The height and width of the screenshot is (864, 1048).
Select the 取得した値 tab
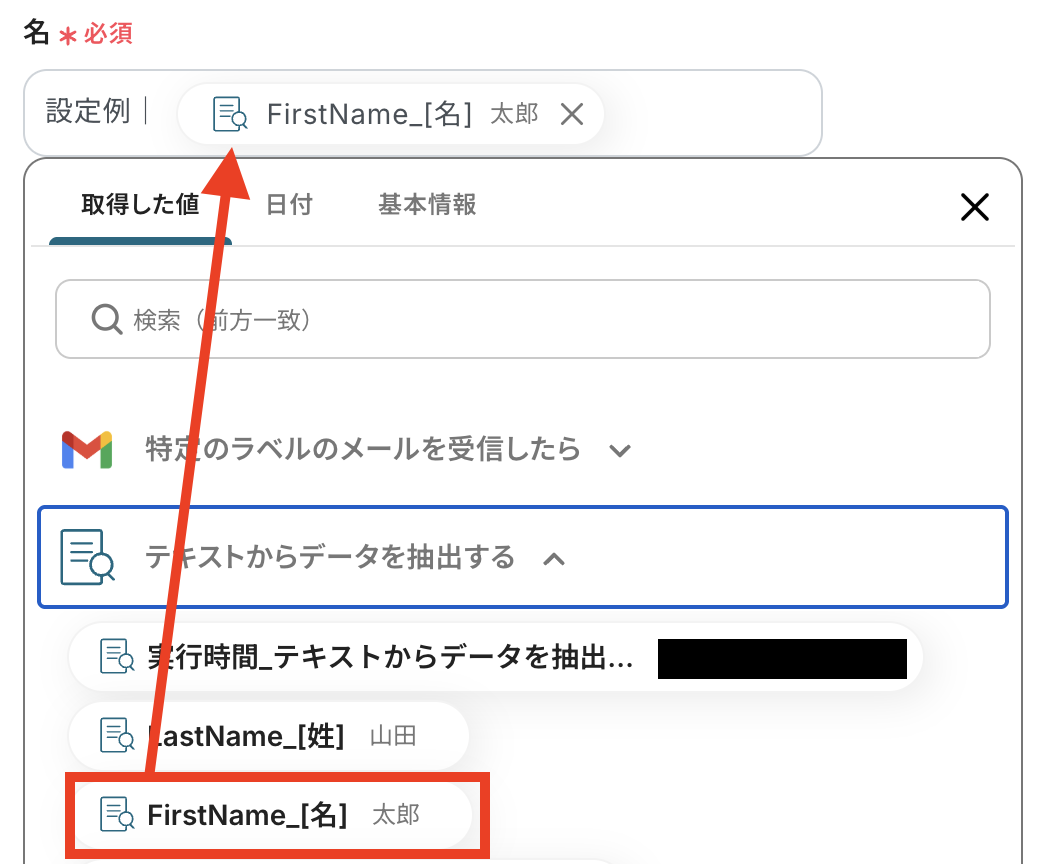140,204
